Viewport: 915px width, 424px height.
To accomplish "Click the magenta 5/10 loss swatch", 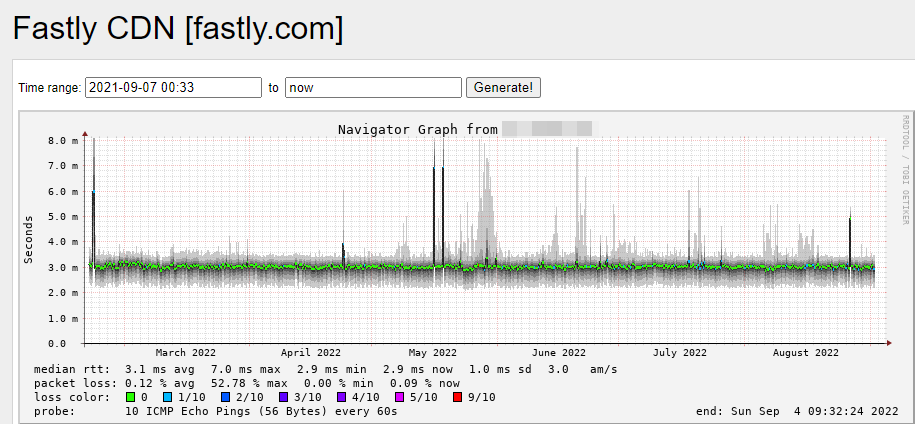I will coord(400,397).
